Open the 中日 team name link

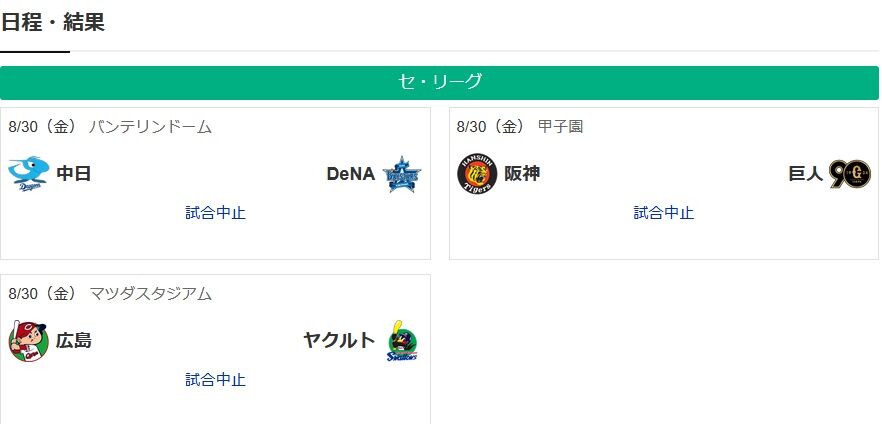pos(74,174)
